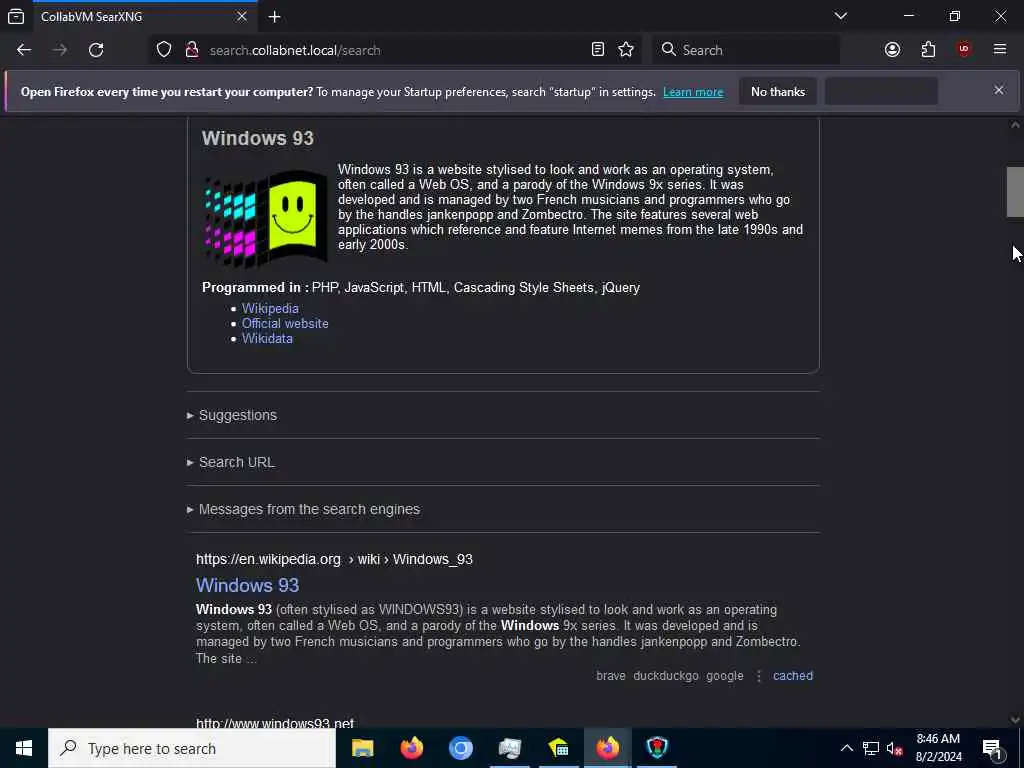Click the Firefox Search box
This screenshot has height=768, width=1024.
746,50
